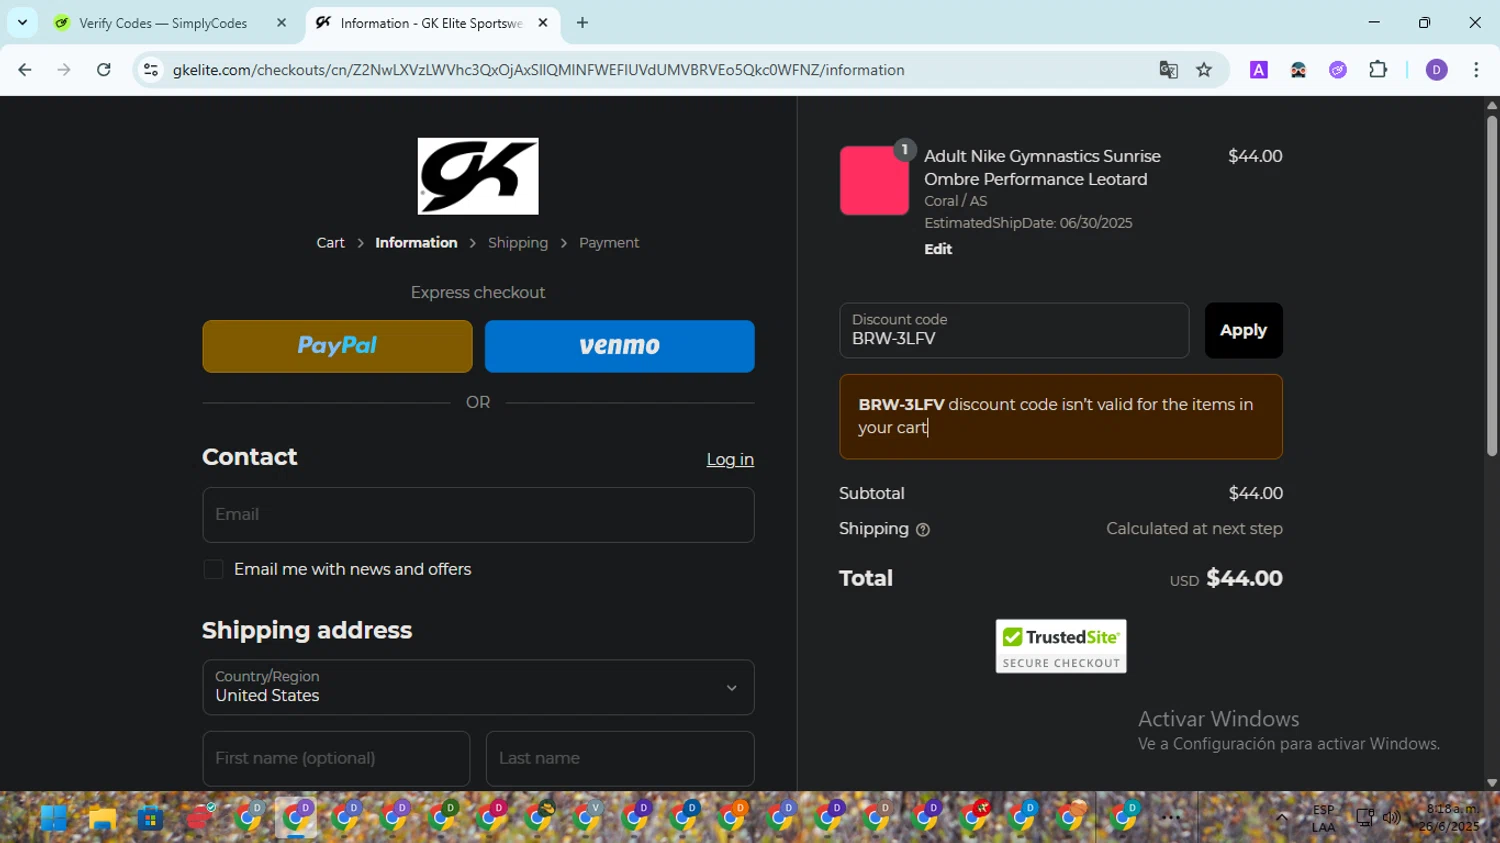Open the volume control in the tray

pyautogui.click(x=1391, y=818)
